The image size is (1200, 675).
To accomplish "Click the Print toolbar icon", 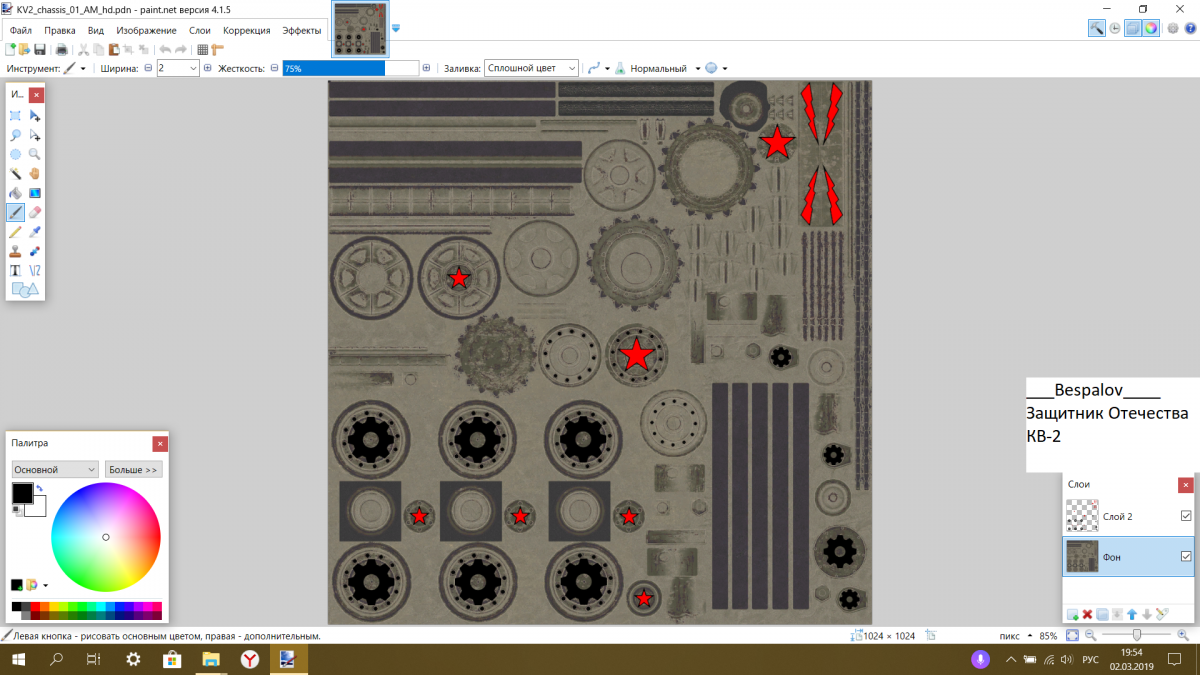I will coord(62,49).
